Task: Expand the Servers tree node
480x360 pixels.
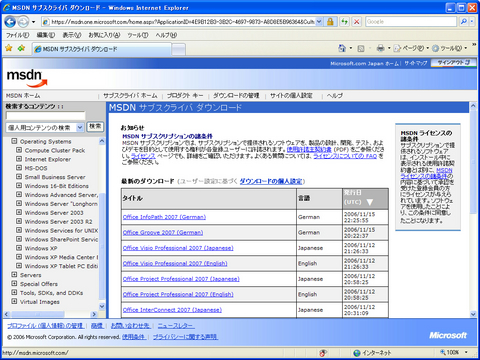Action: (x=14, y=275)
